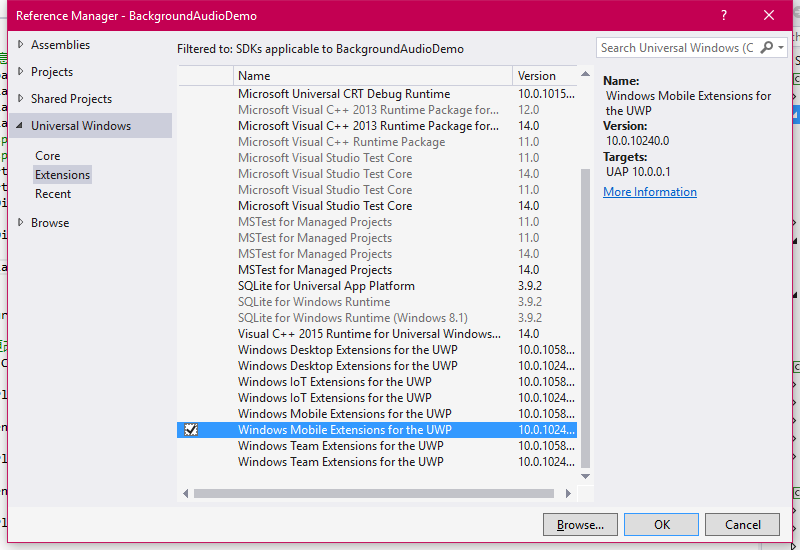Collapse the Universal Windows node
This screenshot has width=800, height=550.
pyautogui.click(x=20, y=126)
